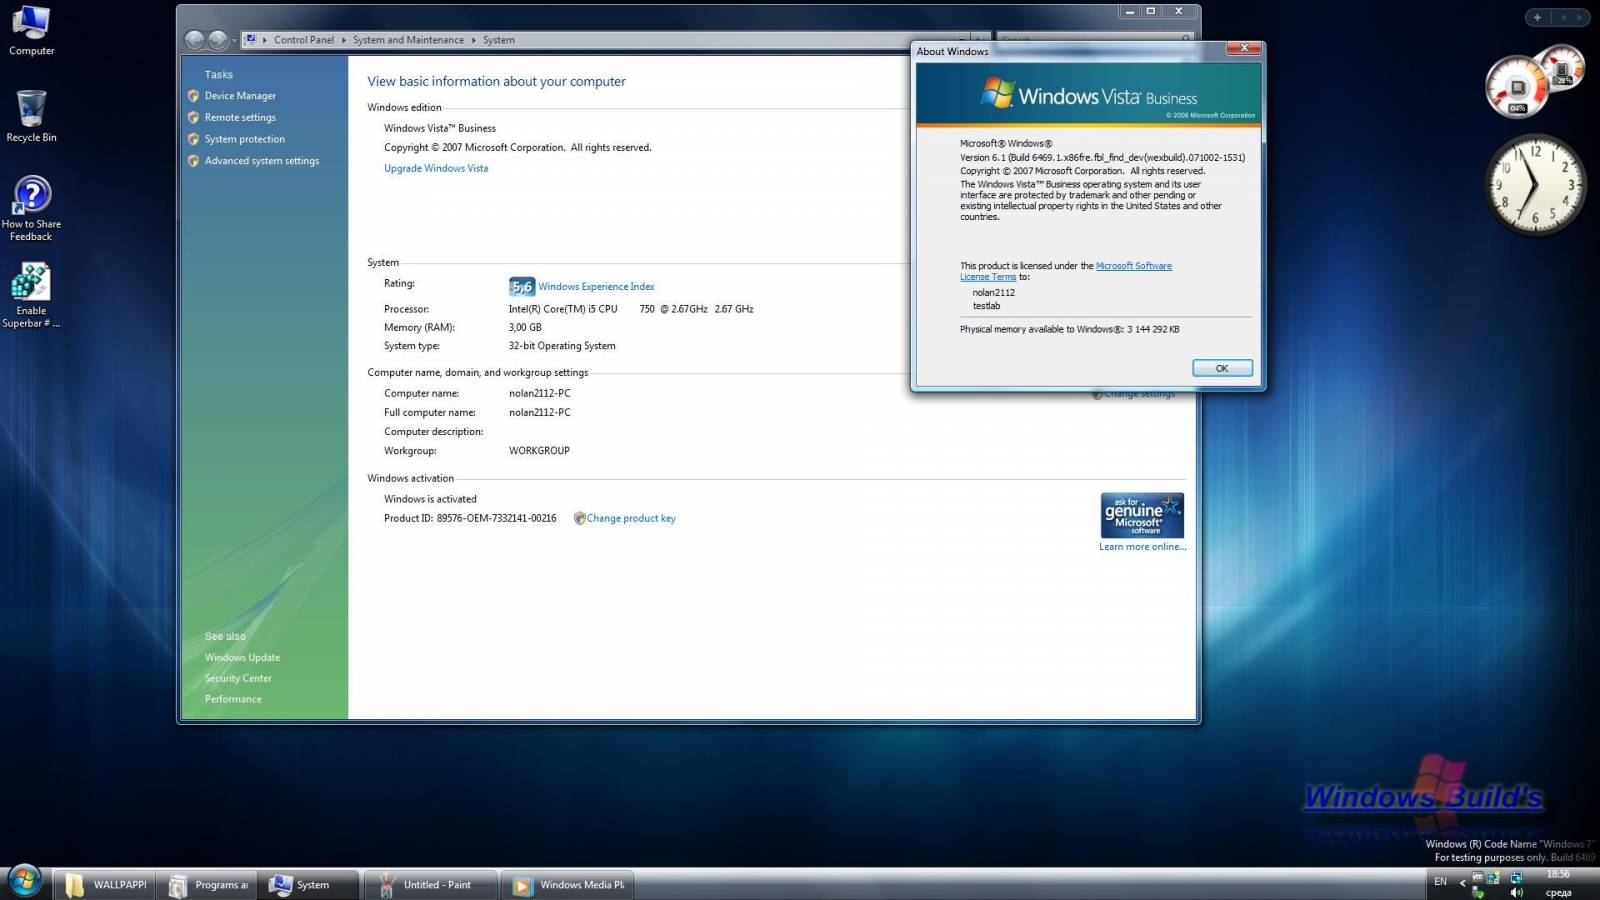1600x900 pixels.
Task: Click shield icon beside Remote settings
Action: (193, 118)
